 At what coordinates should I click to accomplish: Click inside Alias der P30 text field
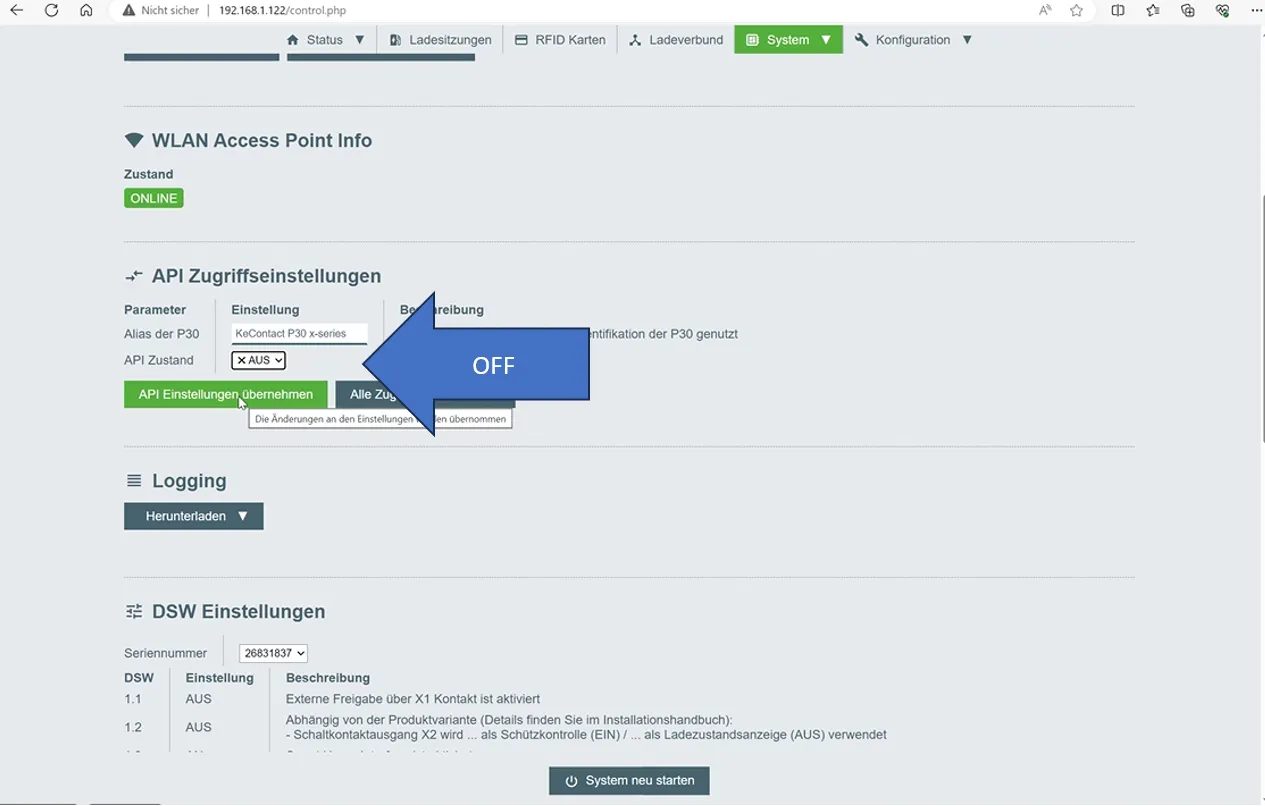point(299,334)
